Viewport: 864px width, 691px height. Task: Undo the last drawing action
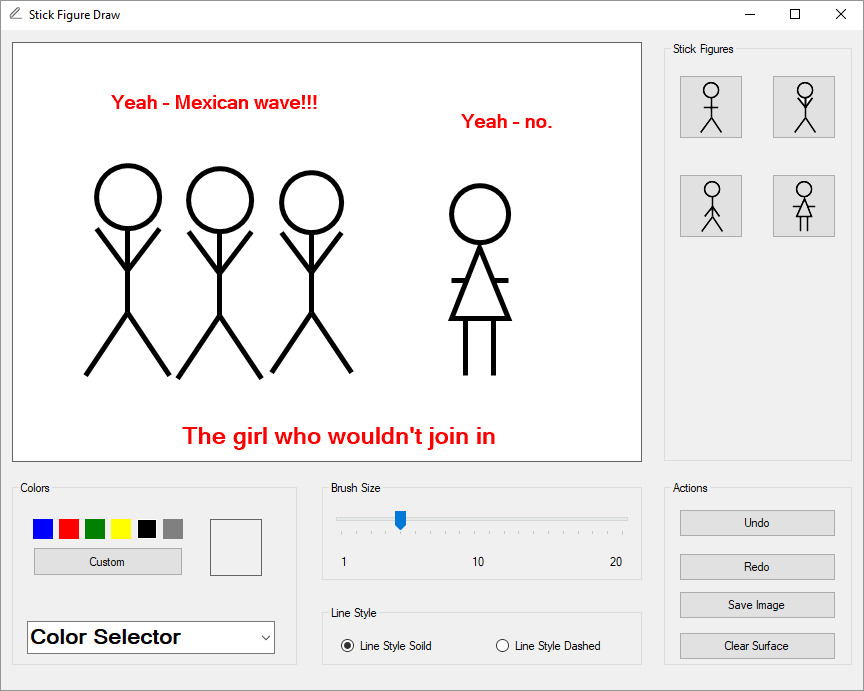tap(757, 523)
